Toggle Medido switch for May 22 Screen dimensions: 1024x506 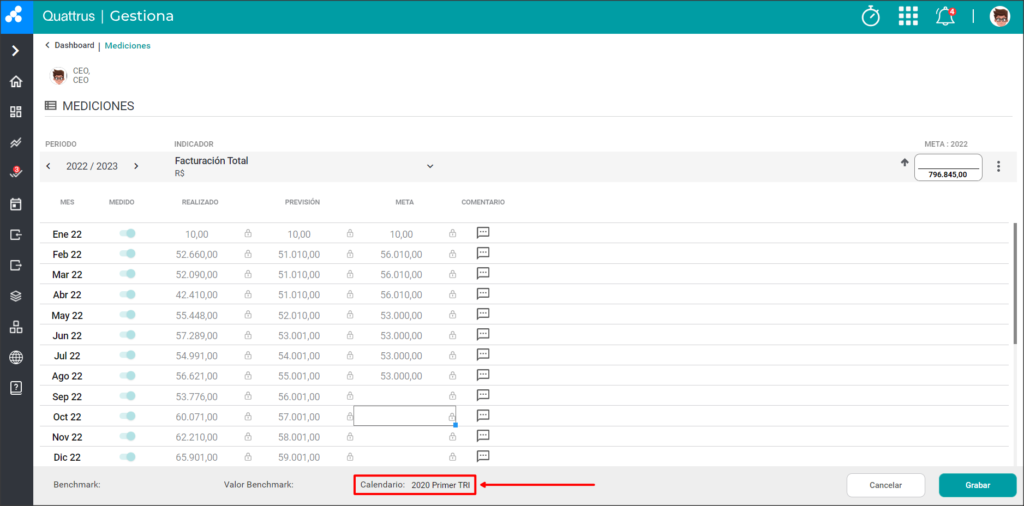[x=127, y=315]
